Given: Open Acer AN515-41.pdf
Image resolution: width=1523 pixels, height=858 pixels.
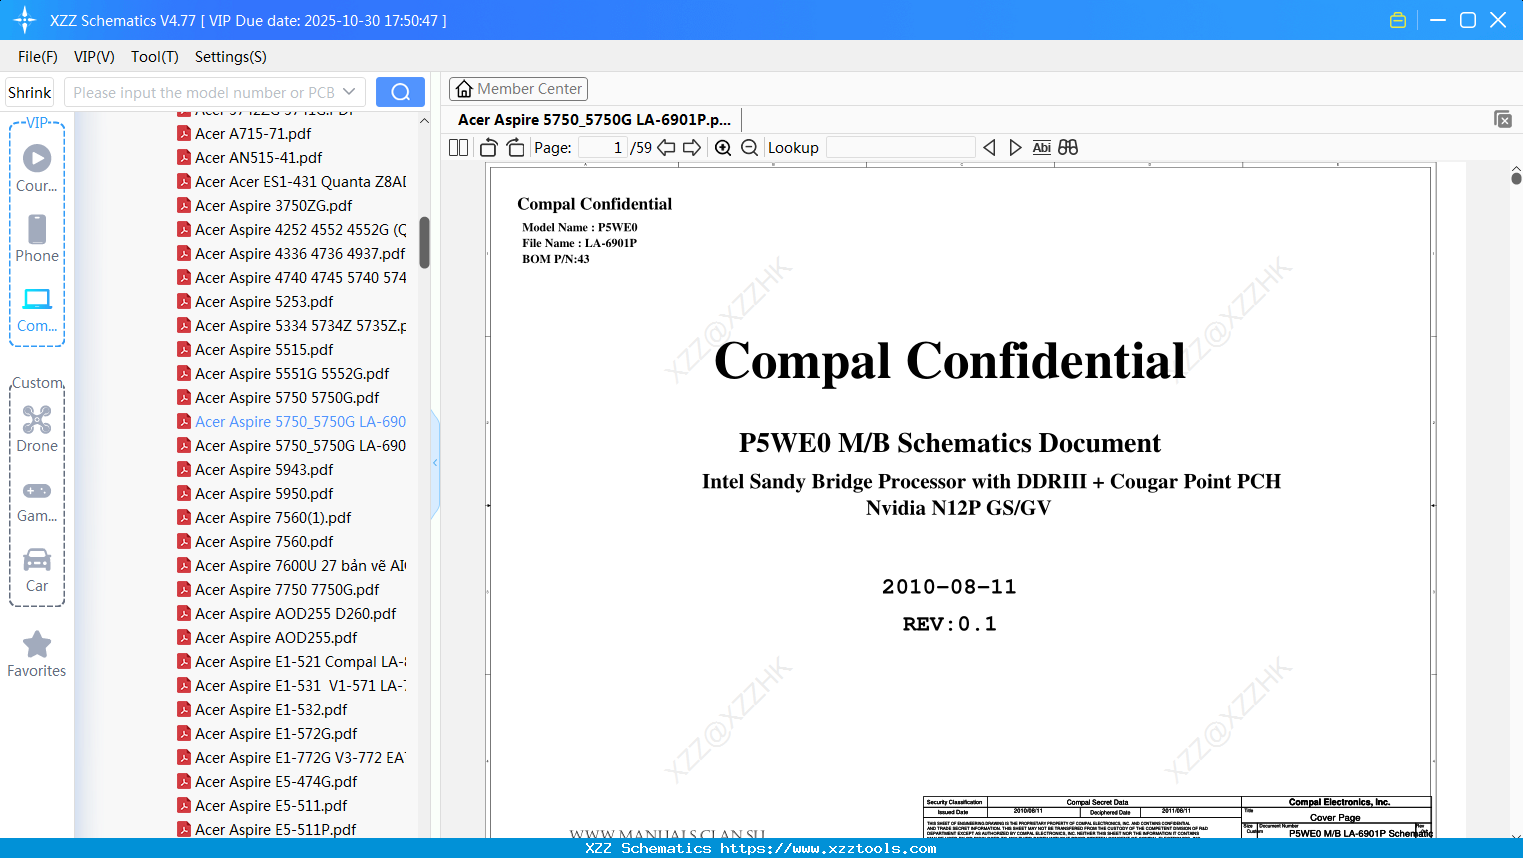Looking at the screenshot, I should tap(259, 157).
